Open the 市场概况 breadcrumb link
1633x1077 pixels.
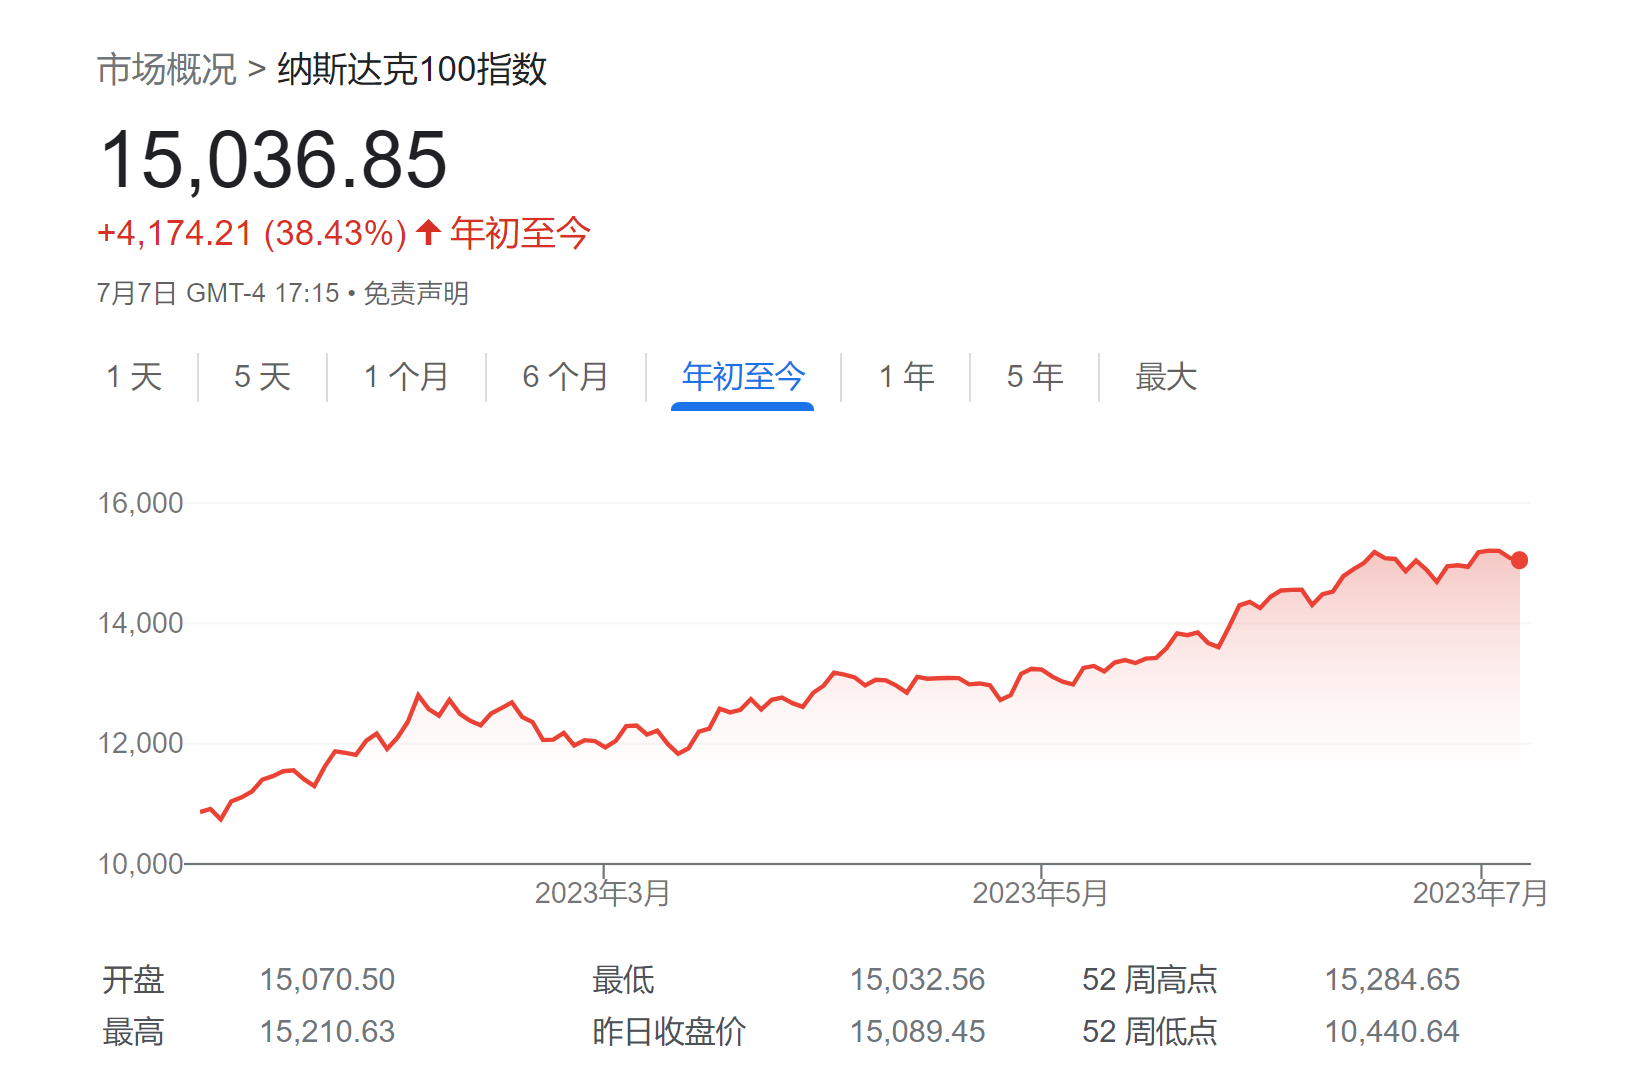(166, 70)
